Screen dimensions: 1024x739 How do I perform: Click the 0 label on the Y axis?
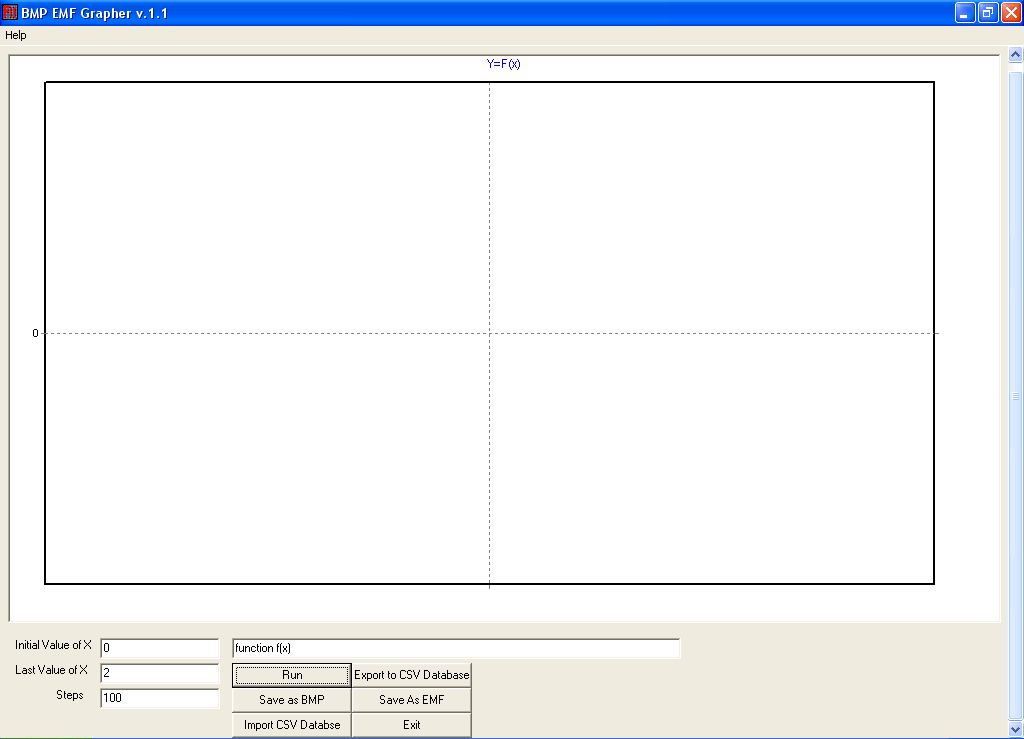click(x=35, y=333)
